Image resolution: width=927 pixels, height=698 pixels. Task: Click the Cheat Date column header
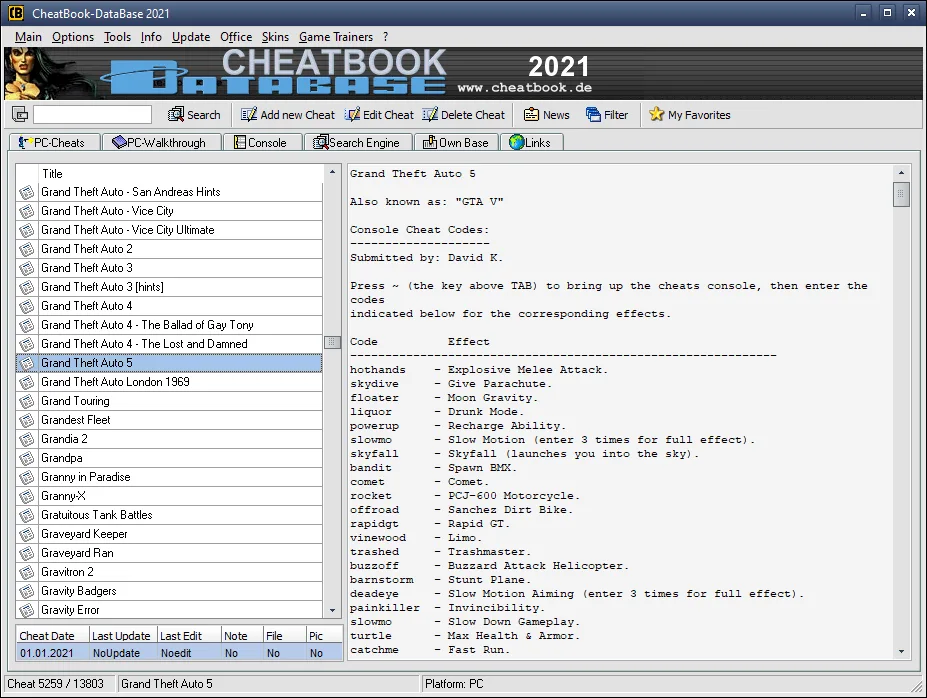pyautogui.click(x=53, y=635)
